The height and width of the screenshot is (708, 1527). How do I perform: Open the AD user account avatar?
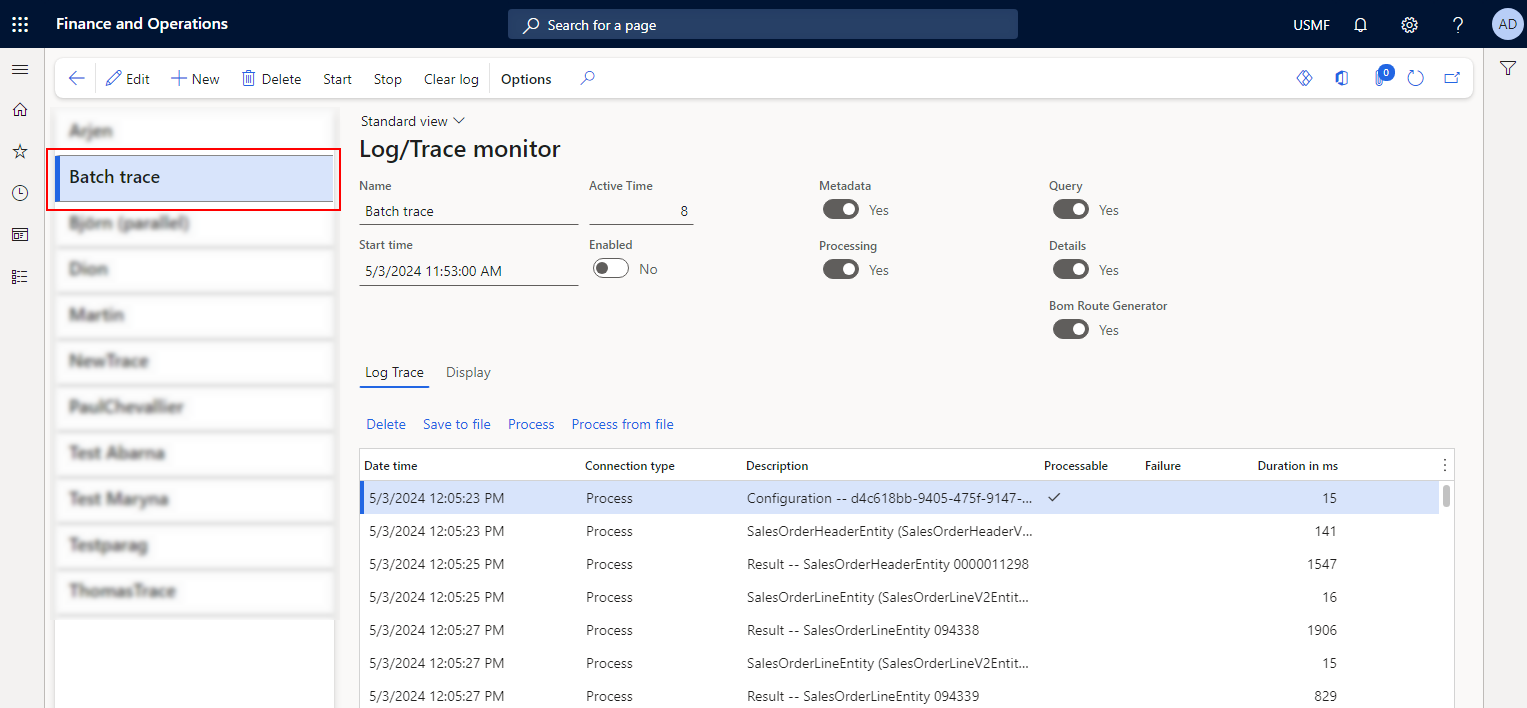click(x=1507, y=25)
